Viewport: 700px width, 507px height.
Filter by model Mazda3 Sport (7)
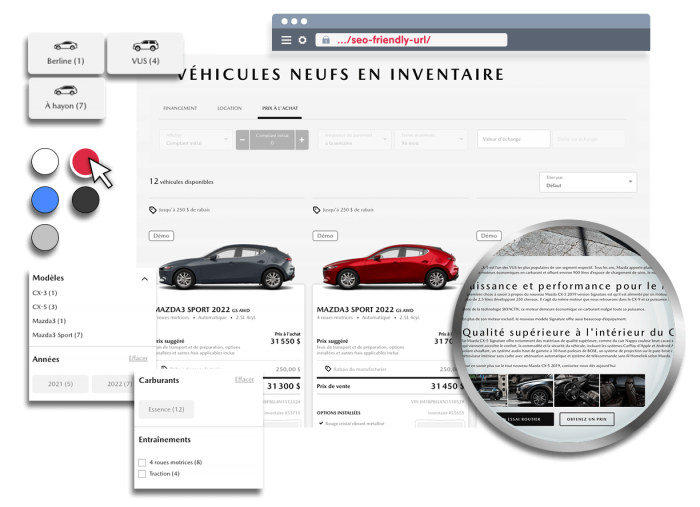58,335
